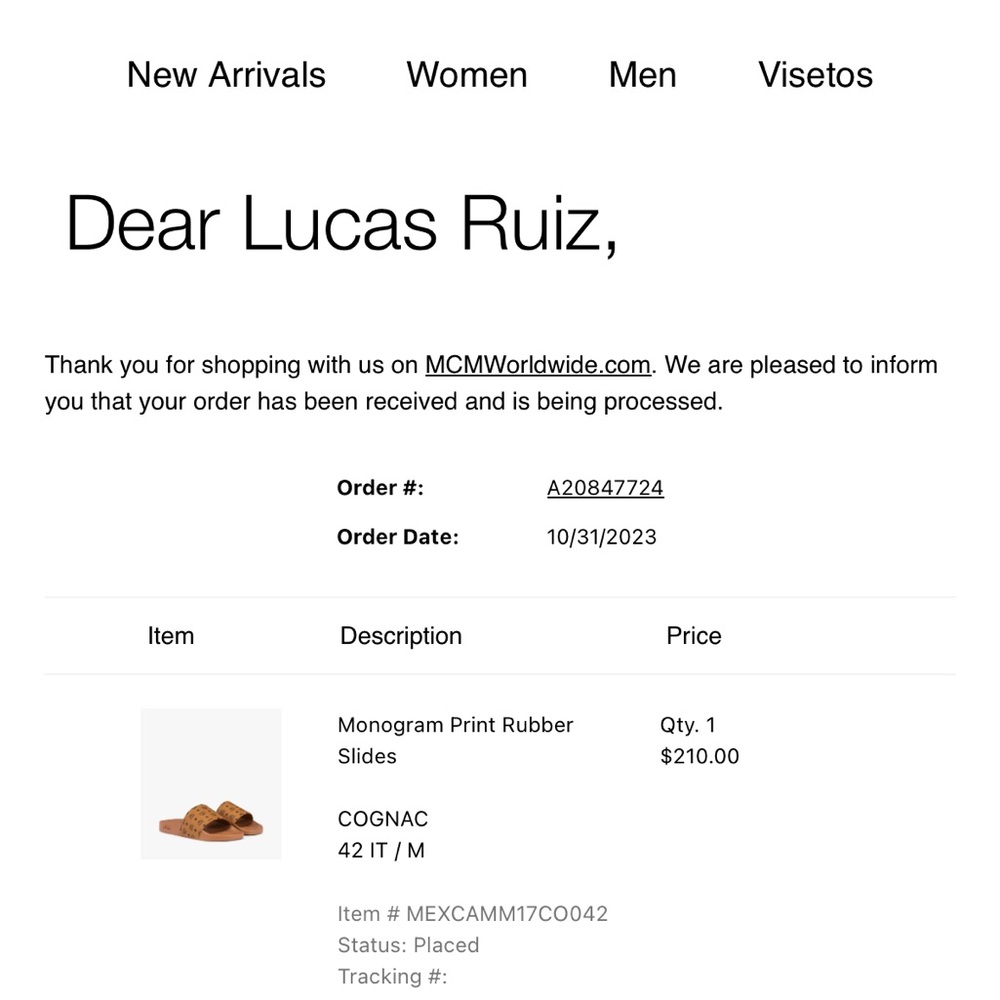Screen dimensions: 1000x1000
Task: Open the Visetos collection link
Action: pos(815,75)
